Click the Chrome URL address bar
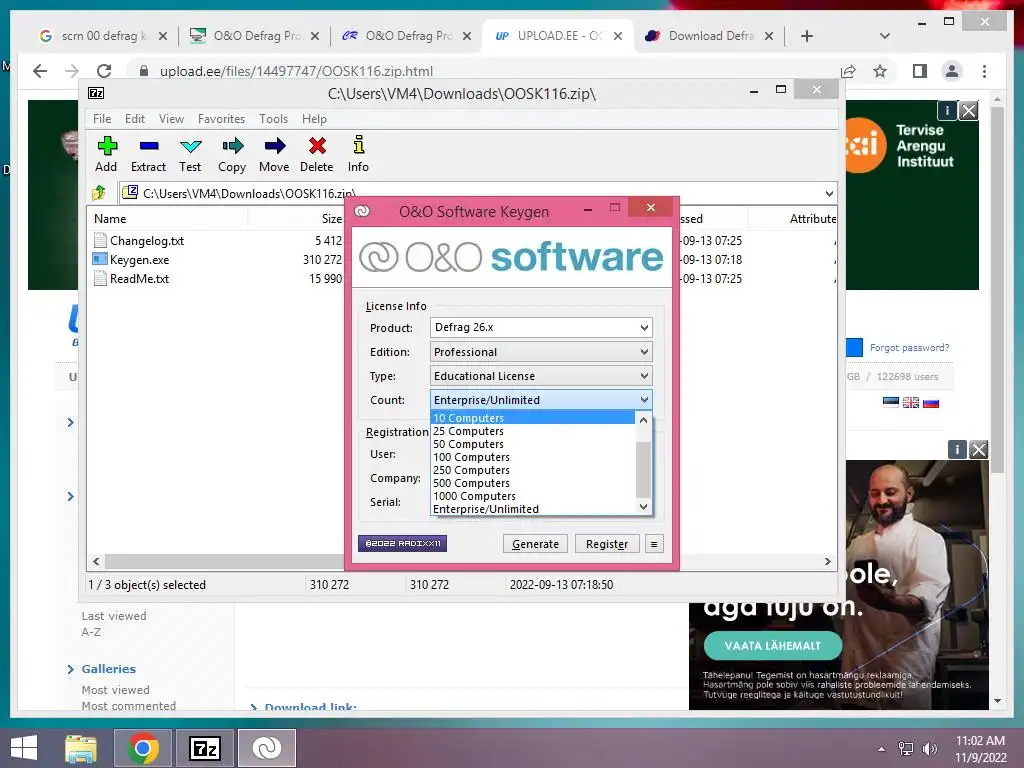Viewport: 1024px width, 768px height. (x=483, y=71)
